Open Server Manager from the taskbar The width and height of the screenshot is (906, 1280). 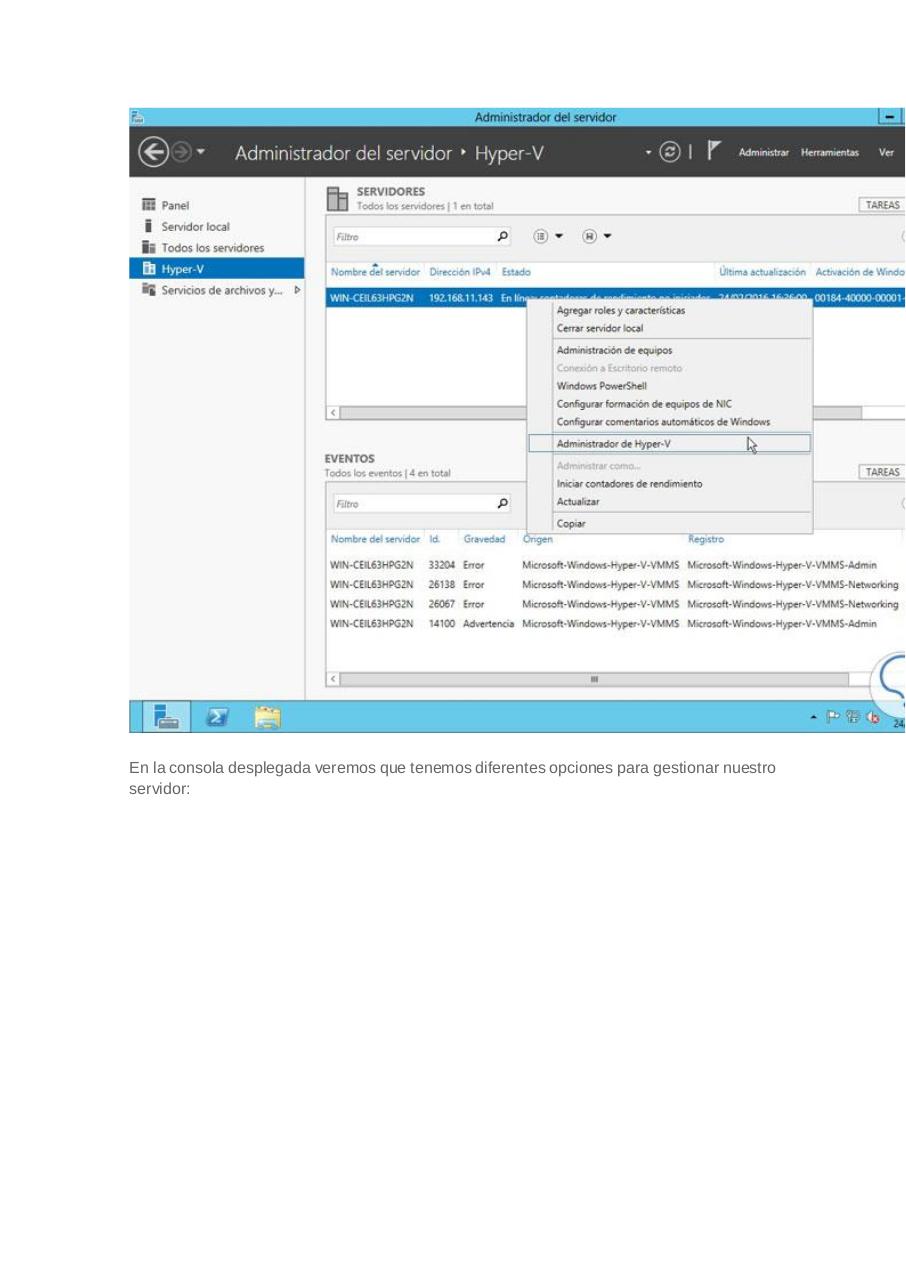click(165, 716)
